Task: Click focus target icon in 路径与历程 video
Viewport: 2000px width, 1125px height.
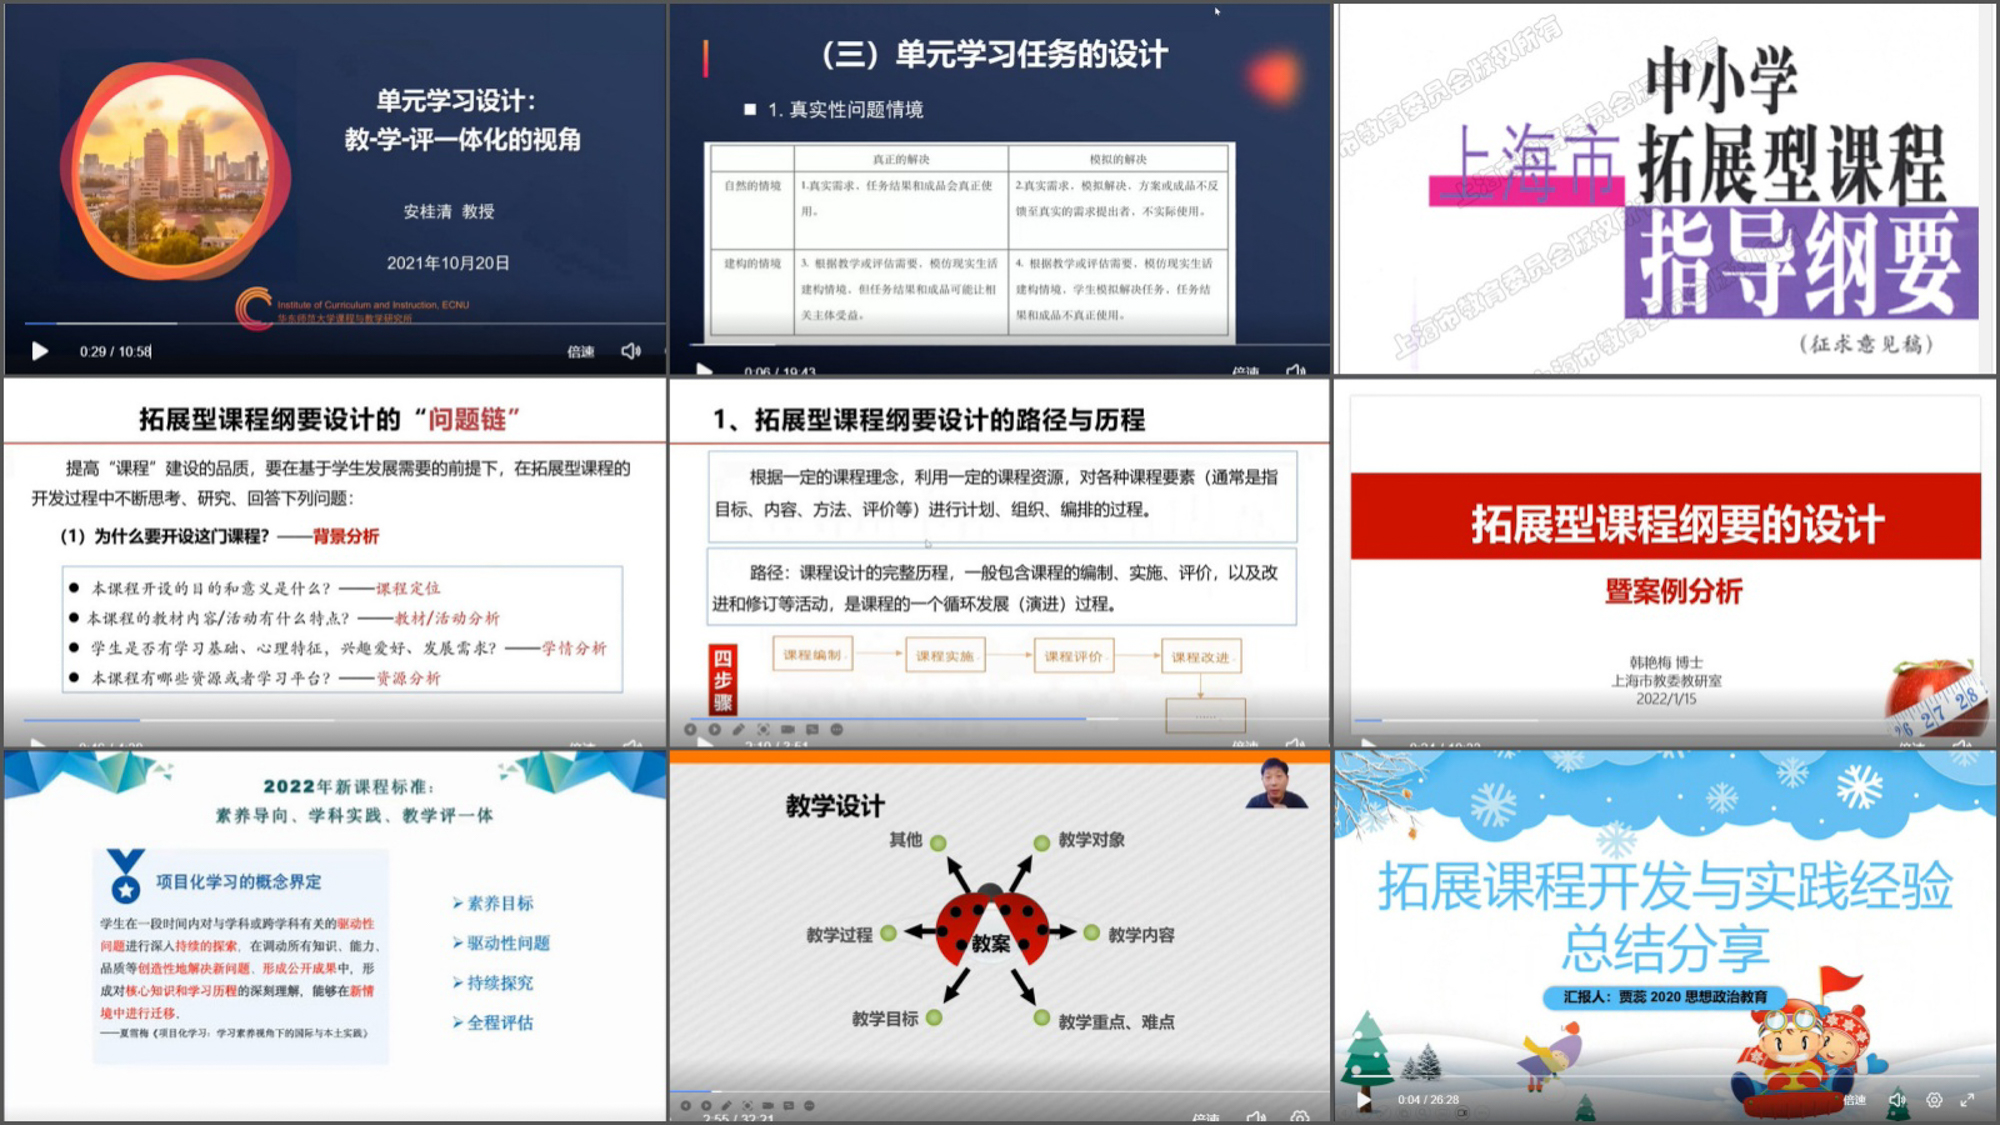Action: pyautogui.click(x=763, y=729)
